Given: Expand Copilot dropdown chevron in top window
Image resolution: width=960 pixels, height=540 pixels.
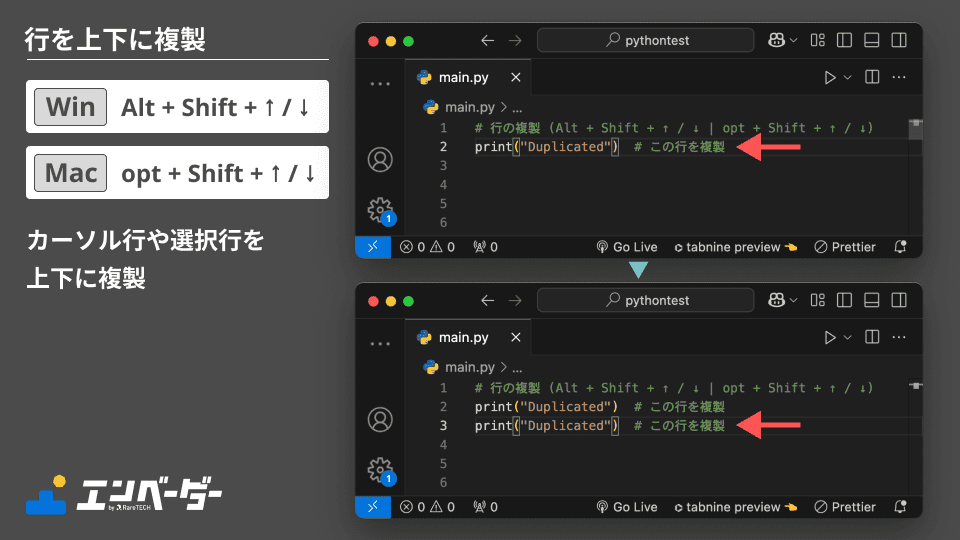Looking at the screenshot, I should (793, 40).
